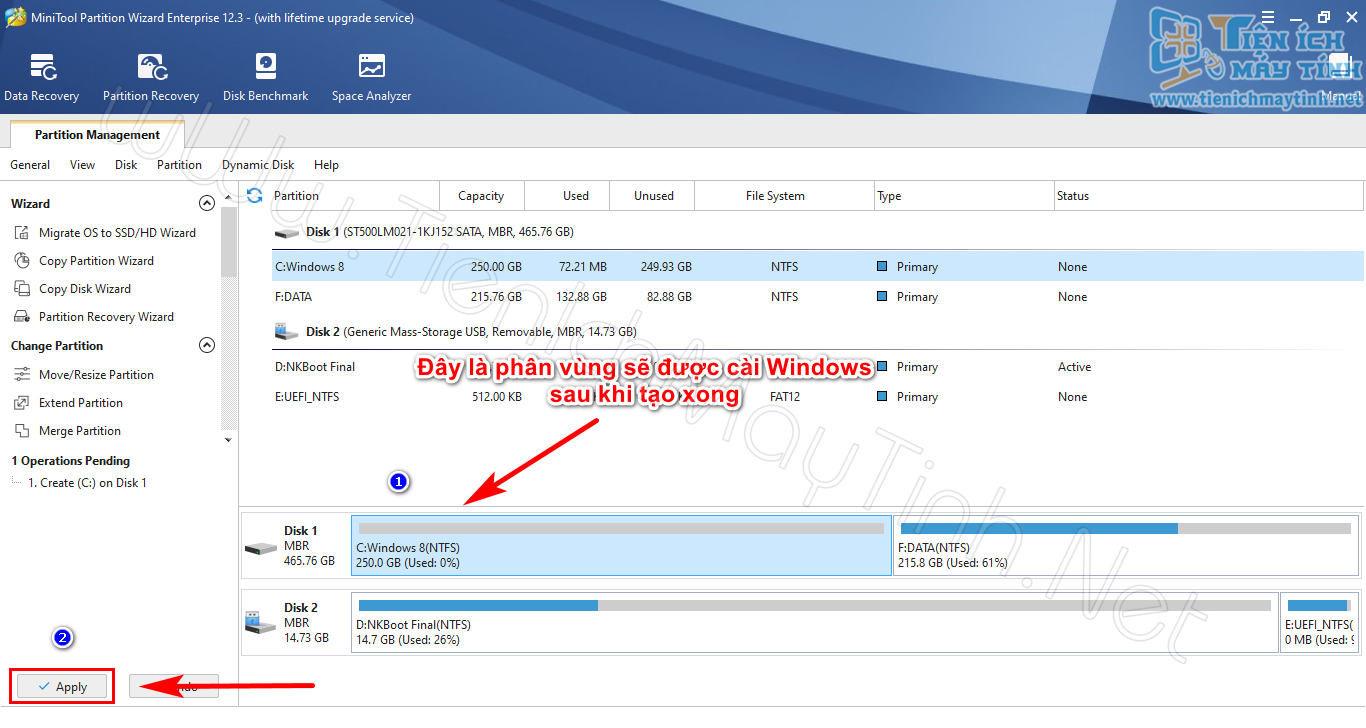Start the Copy Disk Wizard
Viewport: 1366px width, 728px height.
pyautogui.click(x=85, y=288)
